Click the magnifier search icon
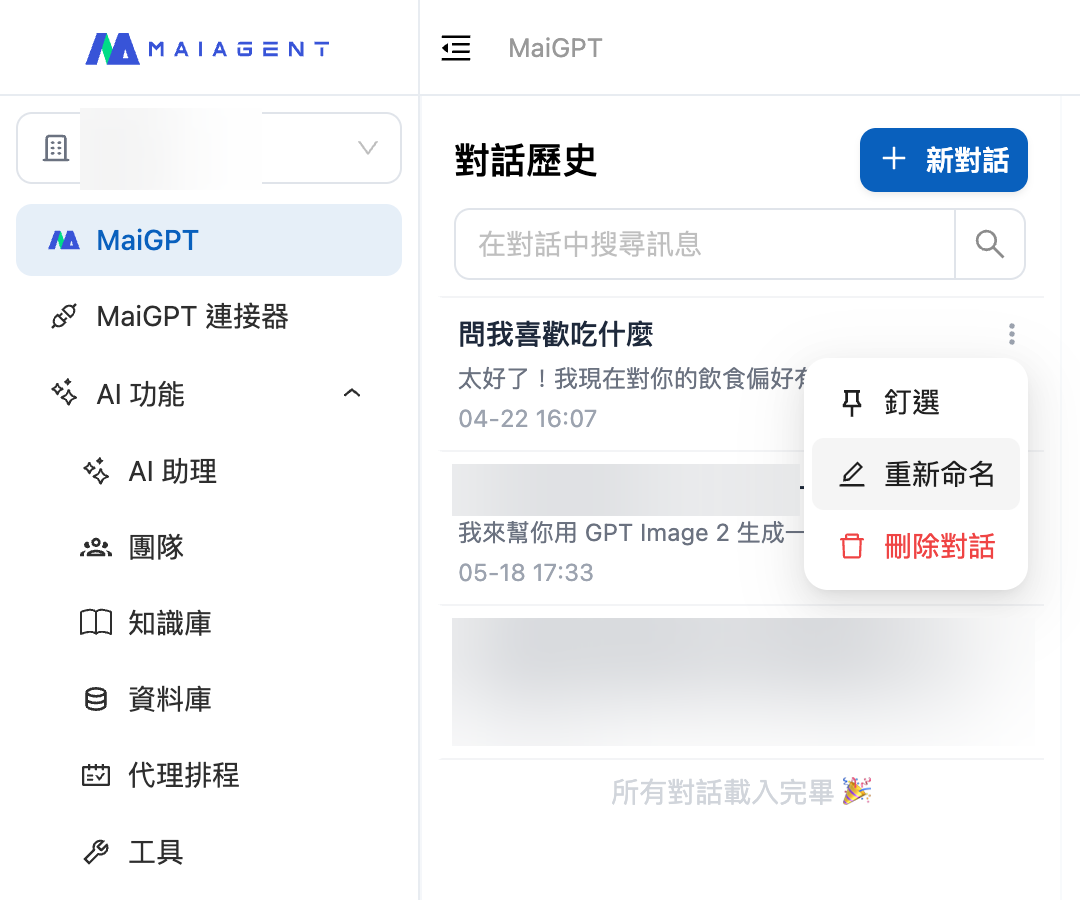Viewport: 1080px width, 900px height. tap(990, 244)
